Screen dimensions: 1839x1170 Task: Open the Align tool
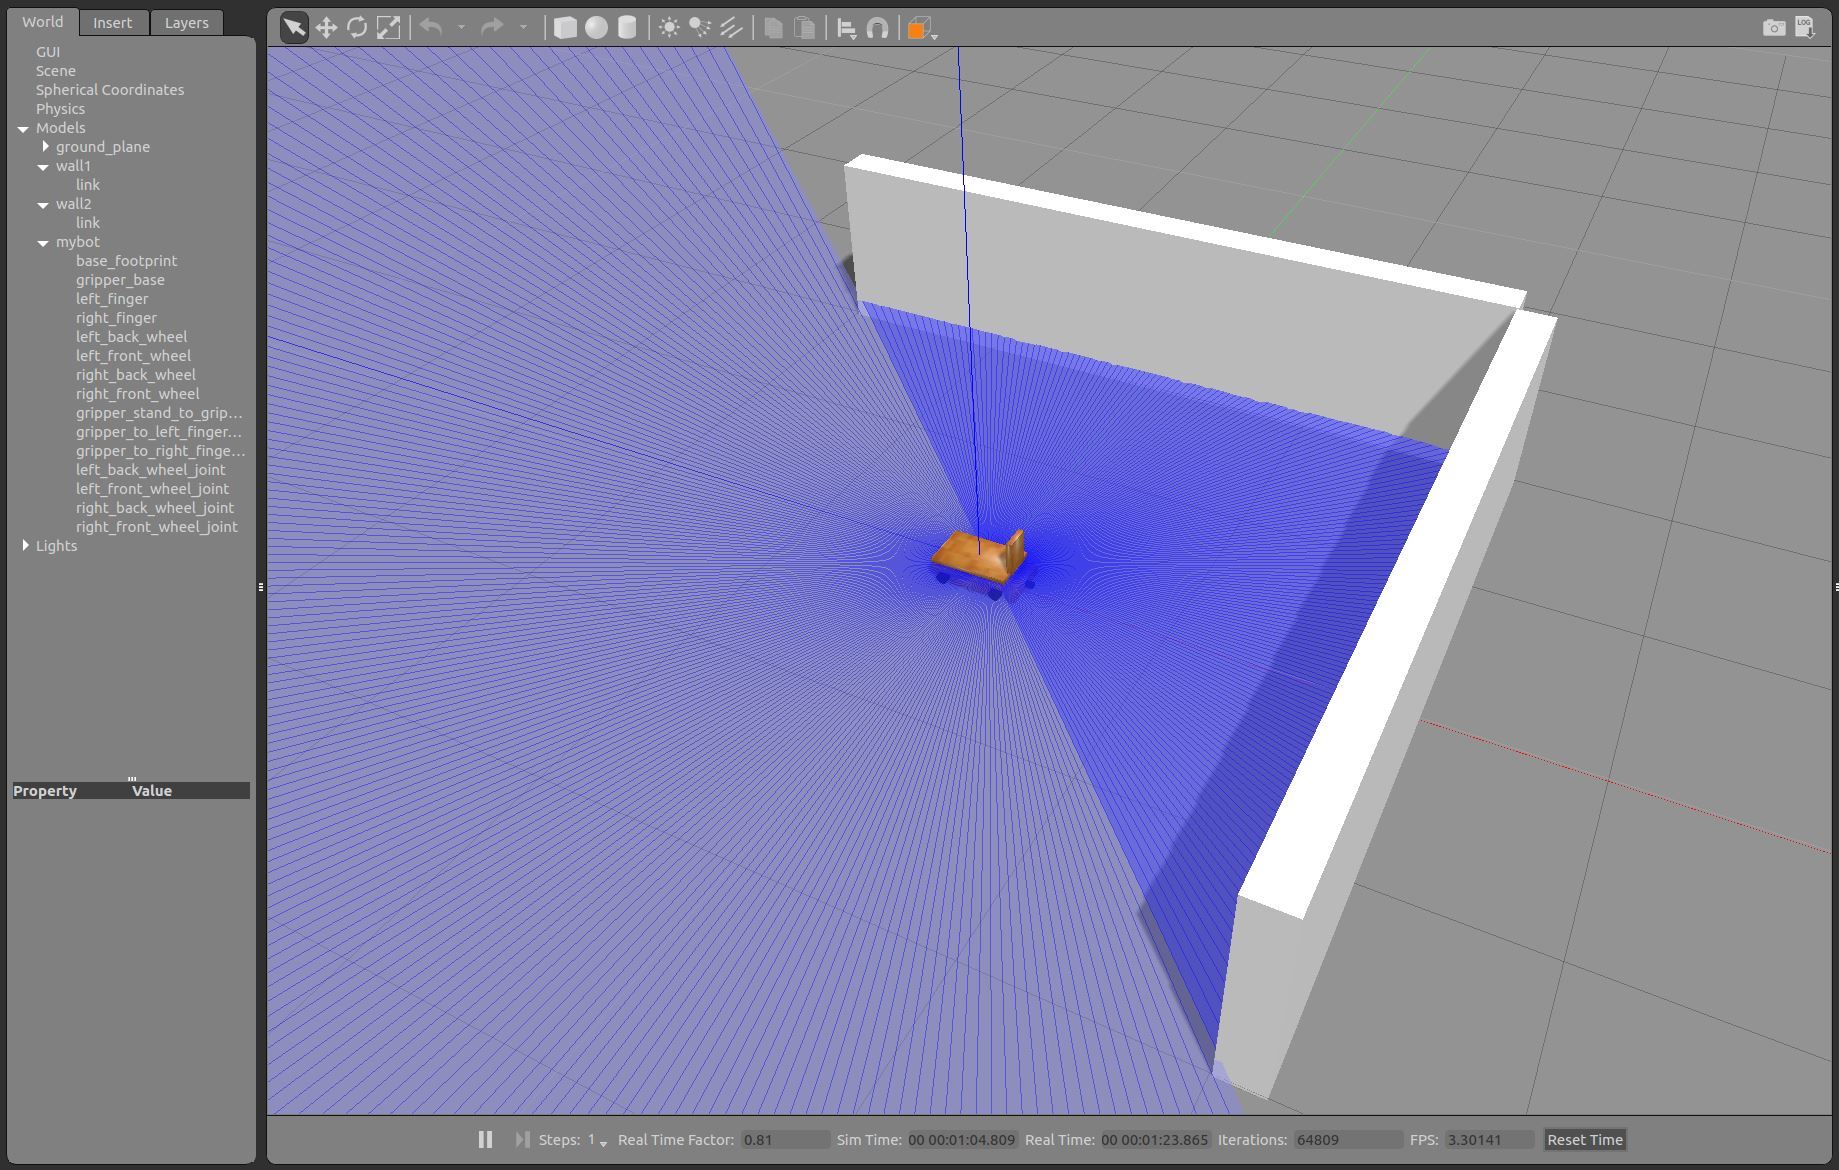(x=846, y=28)
